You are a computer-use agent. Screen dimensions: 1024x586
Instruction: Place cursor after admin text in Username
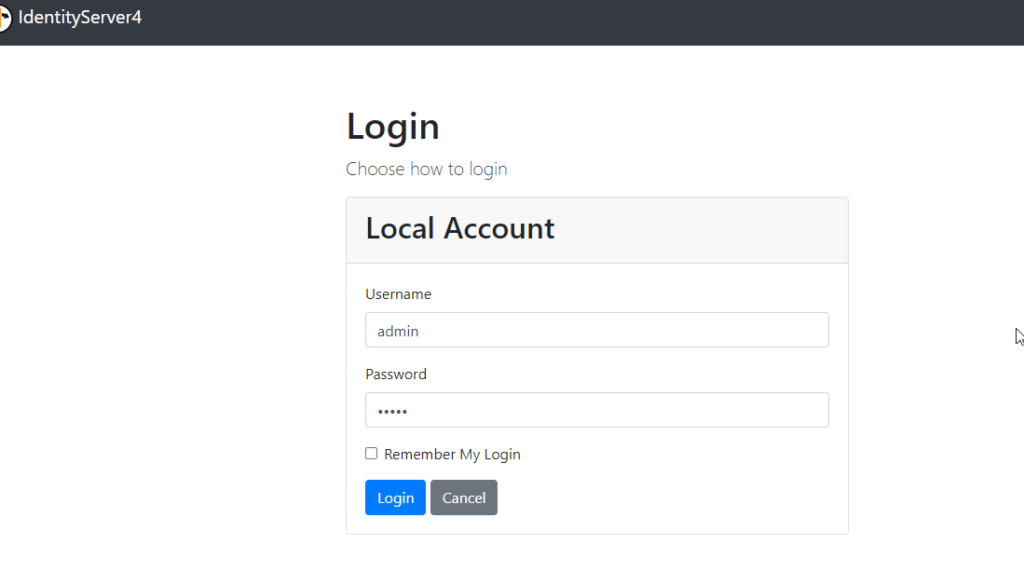(421, 331)
